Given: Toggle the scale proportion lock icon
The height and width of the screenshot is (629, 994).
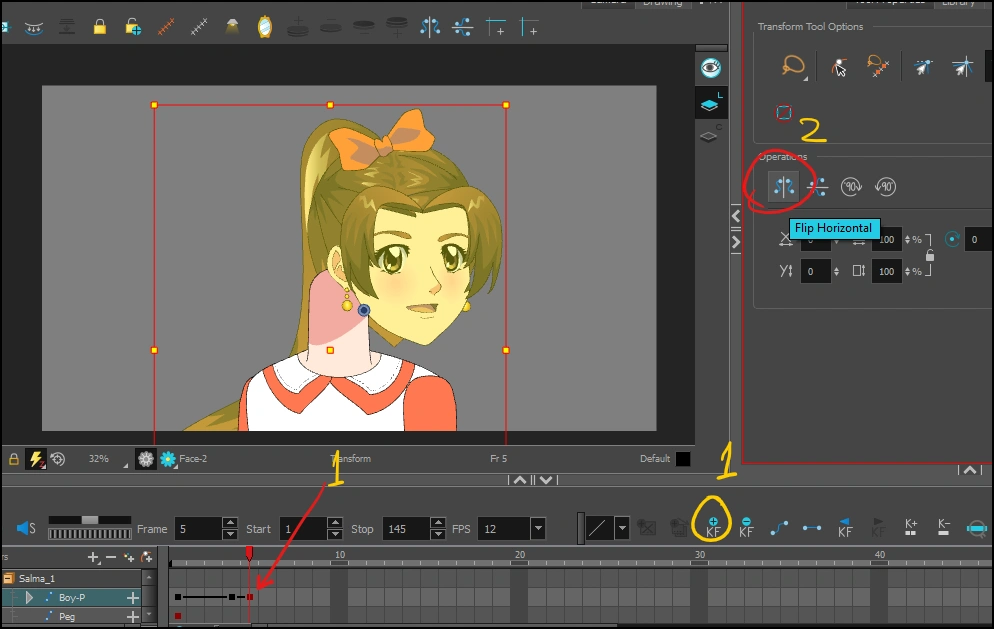Looking at the screenshot, I should pos(930,255).
